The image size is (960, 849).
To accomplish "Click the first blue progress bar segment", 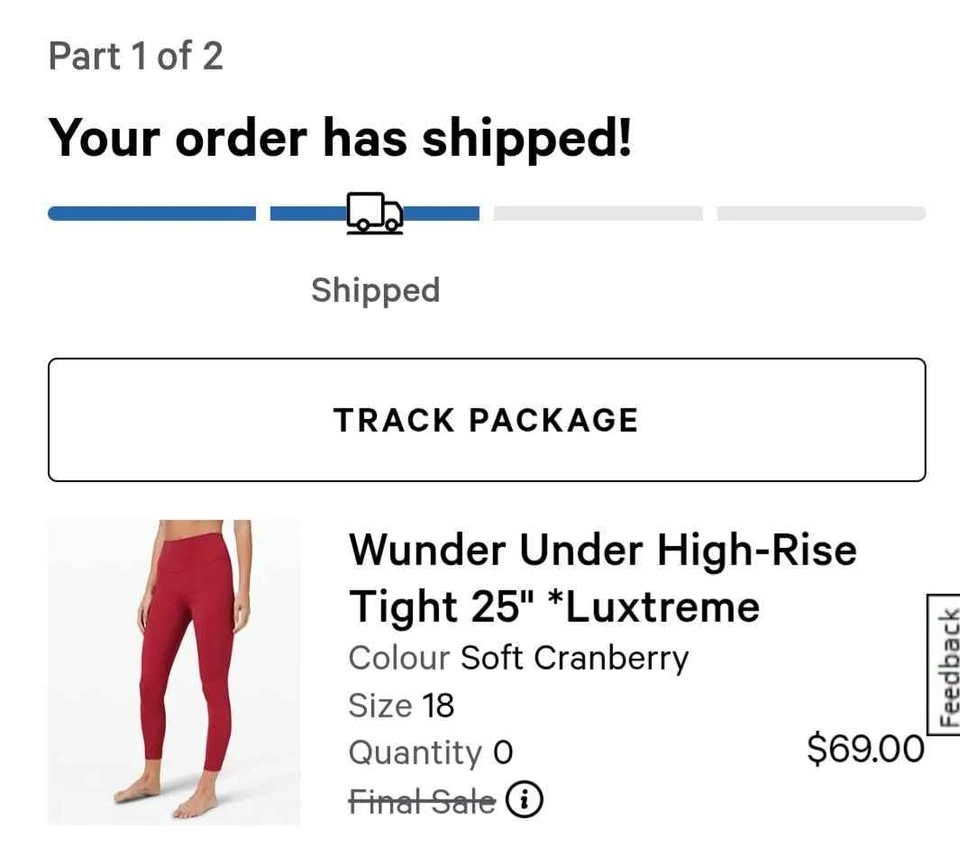I will pyautogui.click(x=152, y=213).
